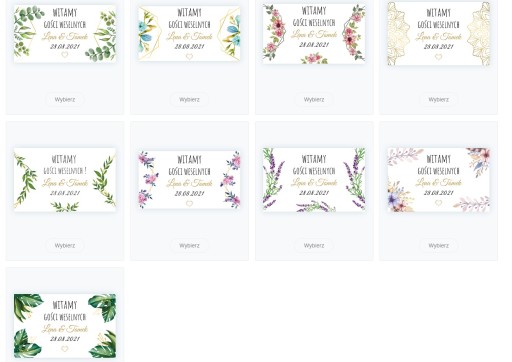
Task: Click Wybierz under the gold floral design
Action: 438,99
